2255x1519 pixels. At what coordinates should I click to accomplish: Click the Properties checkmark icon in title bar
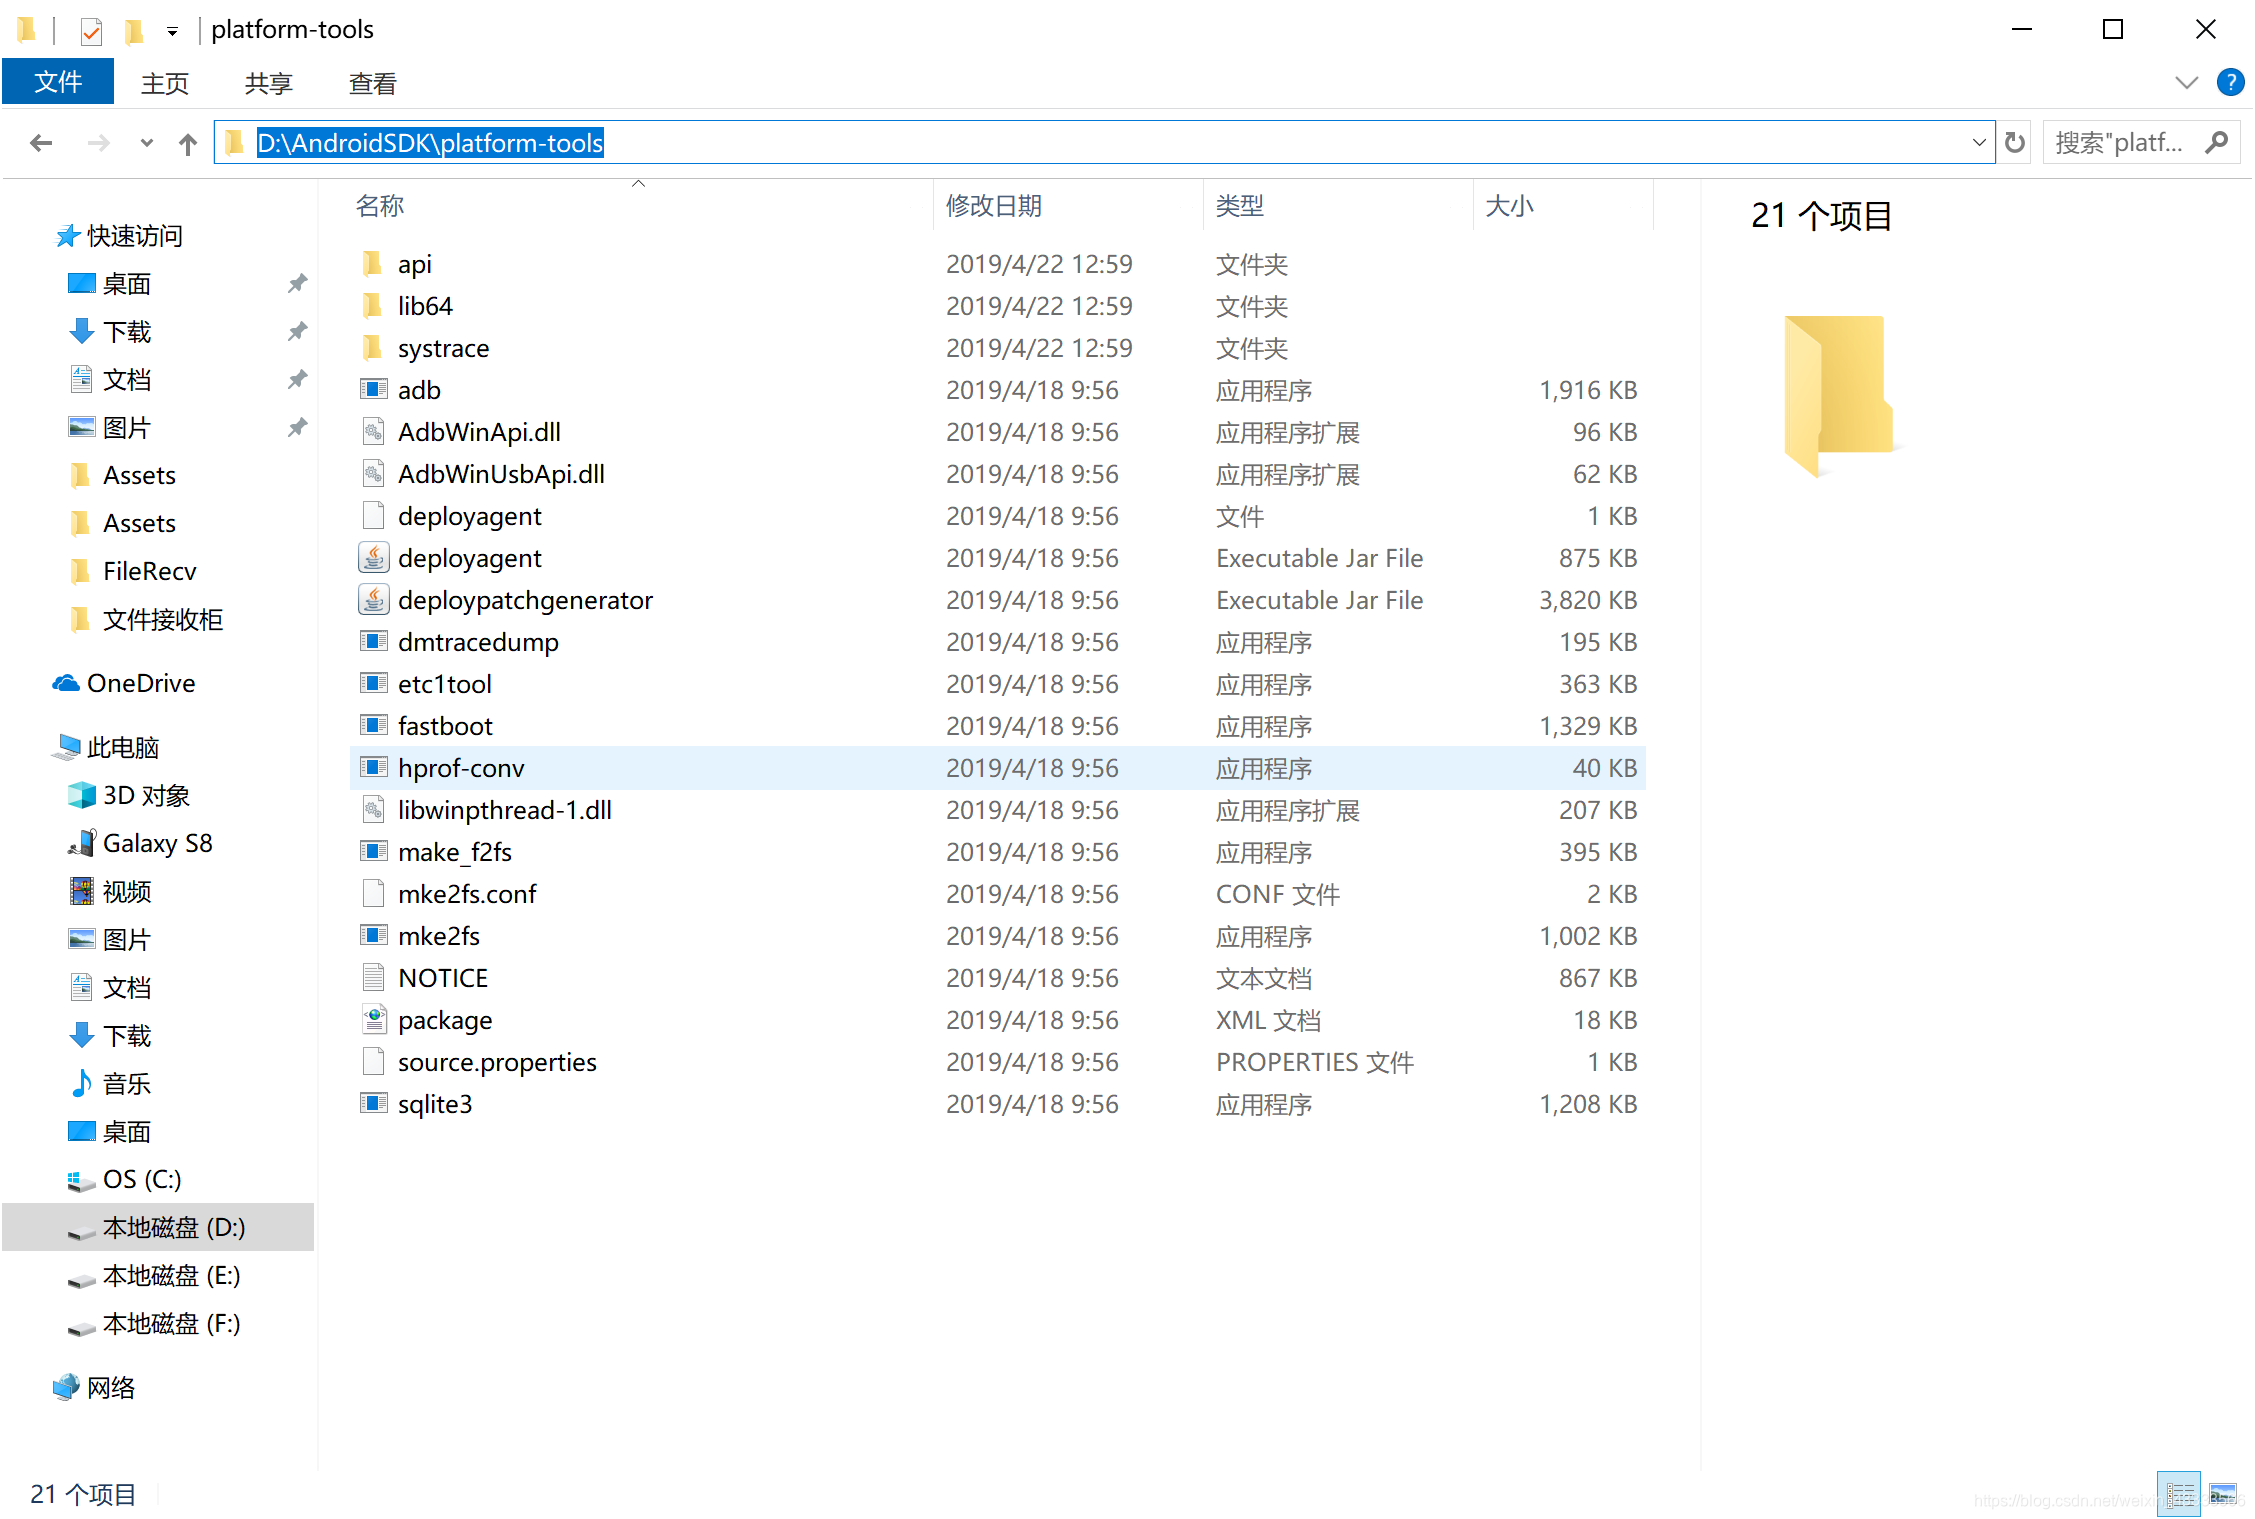[91, 32]
